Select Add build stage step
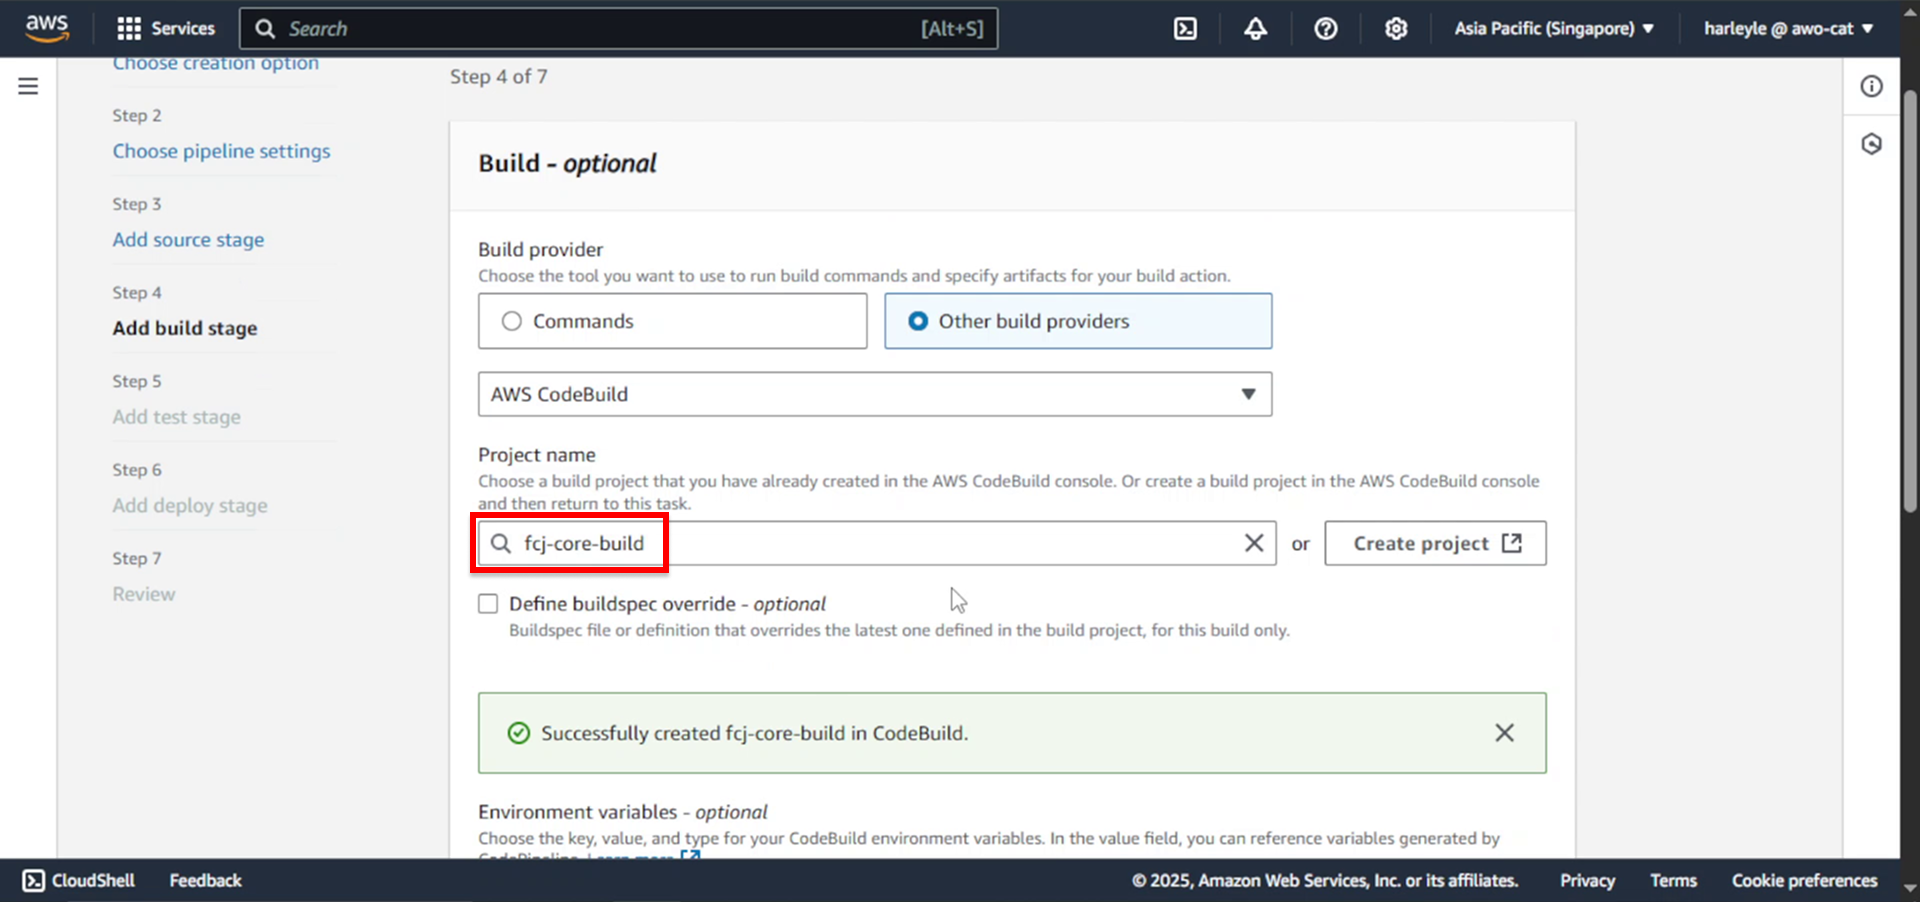1920x902 pixels. click(x=185, y=328)
